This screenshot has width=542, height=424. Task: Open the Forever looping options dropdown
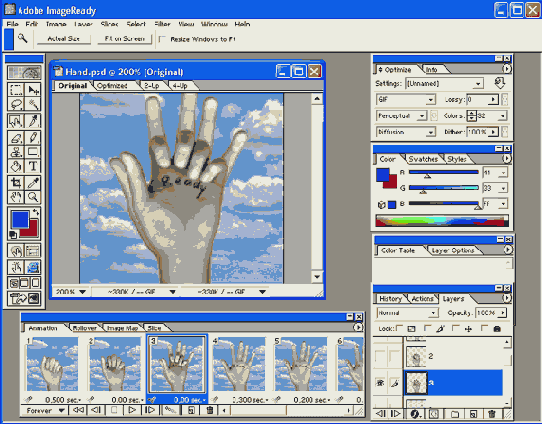45,411
